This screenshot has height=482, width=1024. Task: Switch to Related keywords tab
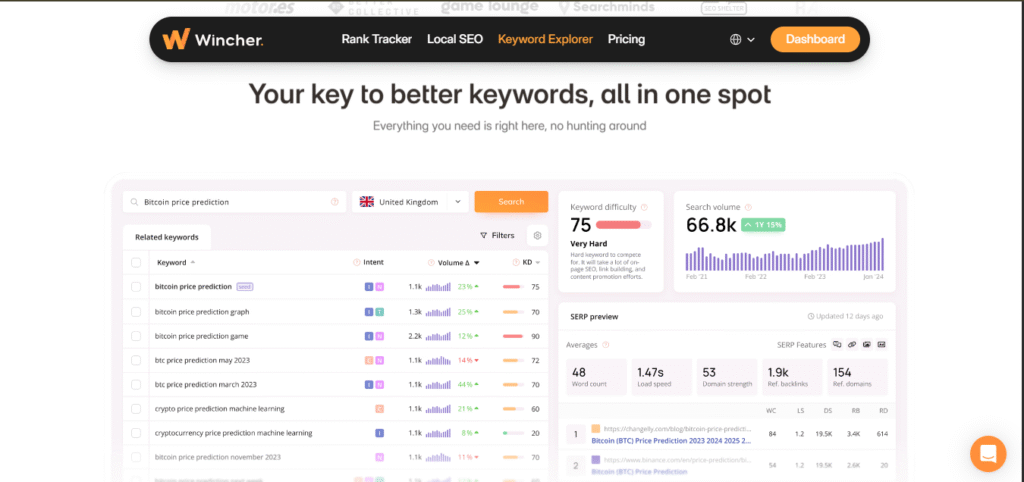tap(167, 237)
